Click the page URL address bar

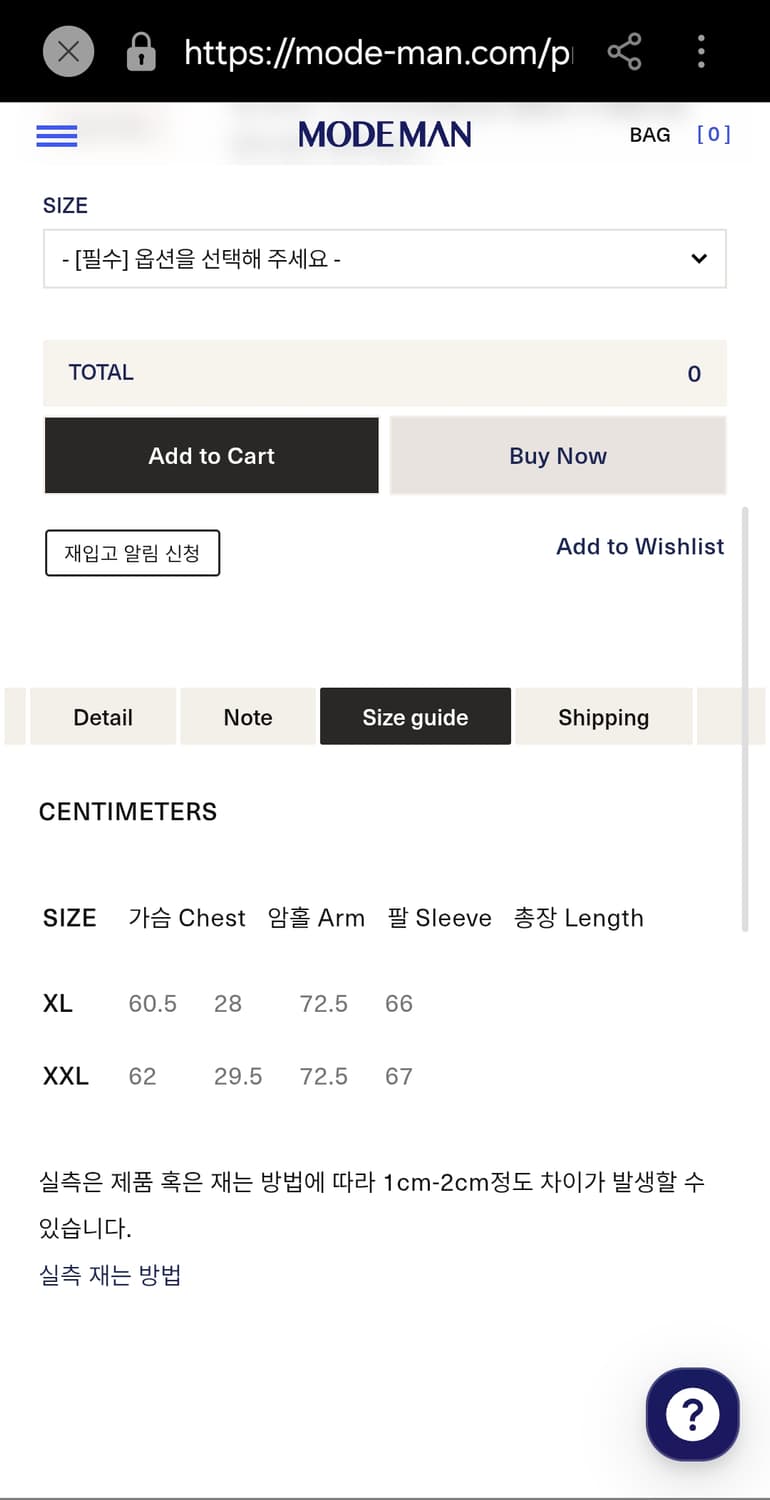378,51
